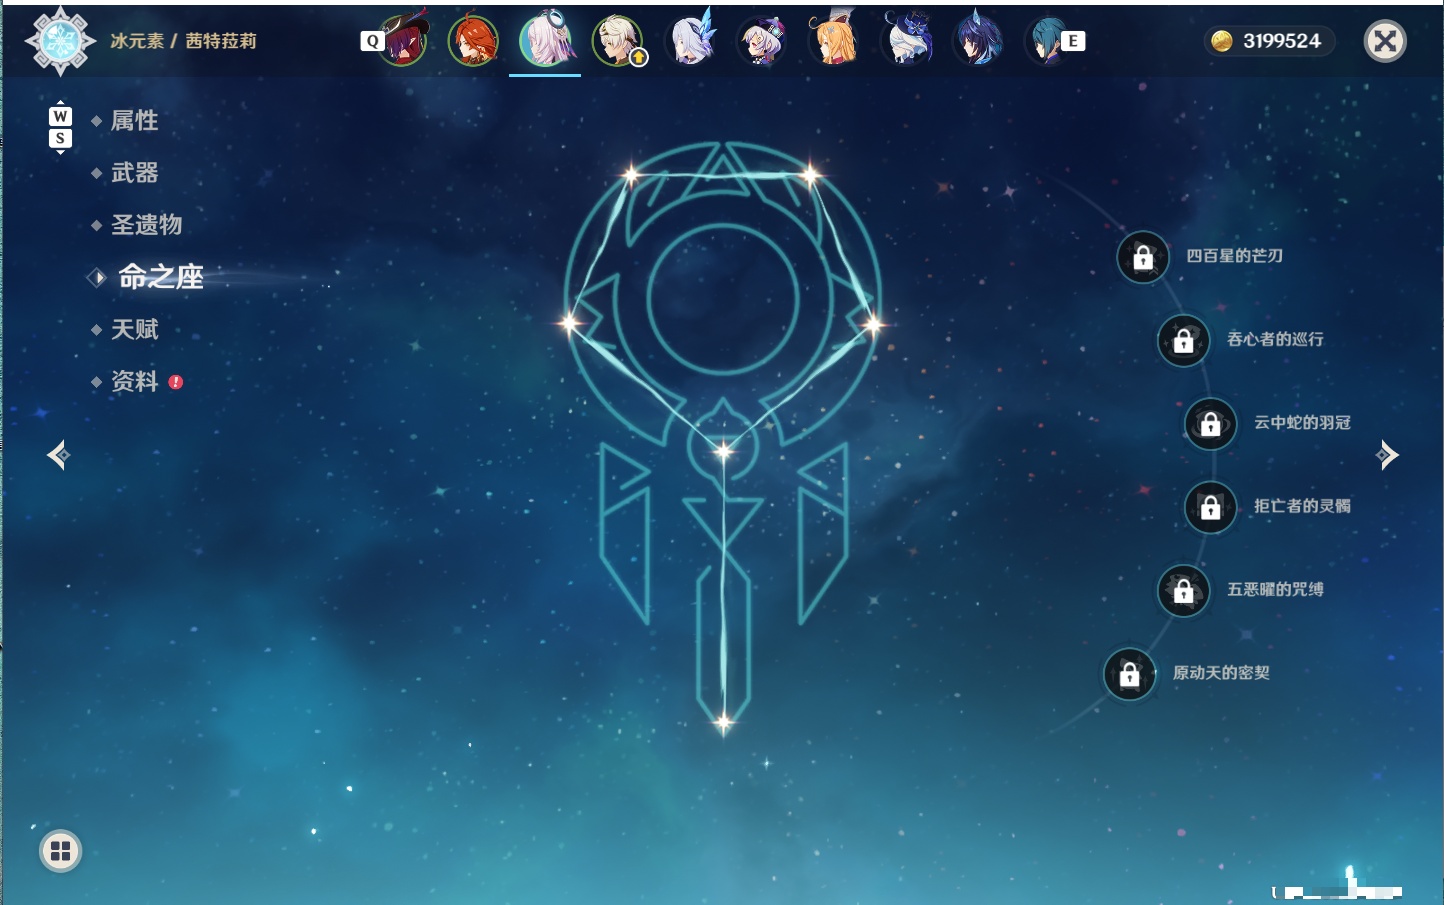The width and height of the screenshot is (1444, 905).
Task: Select the highlighted pink-haired Citlali avatar
Action: click(x=546, y=39)
